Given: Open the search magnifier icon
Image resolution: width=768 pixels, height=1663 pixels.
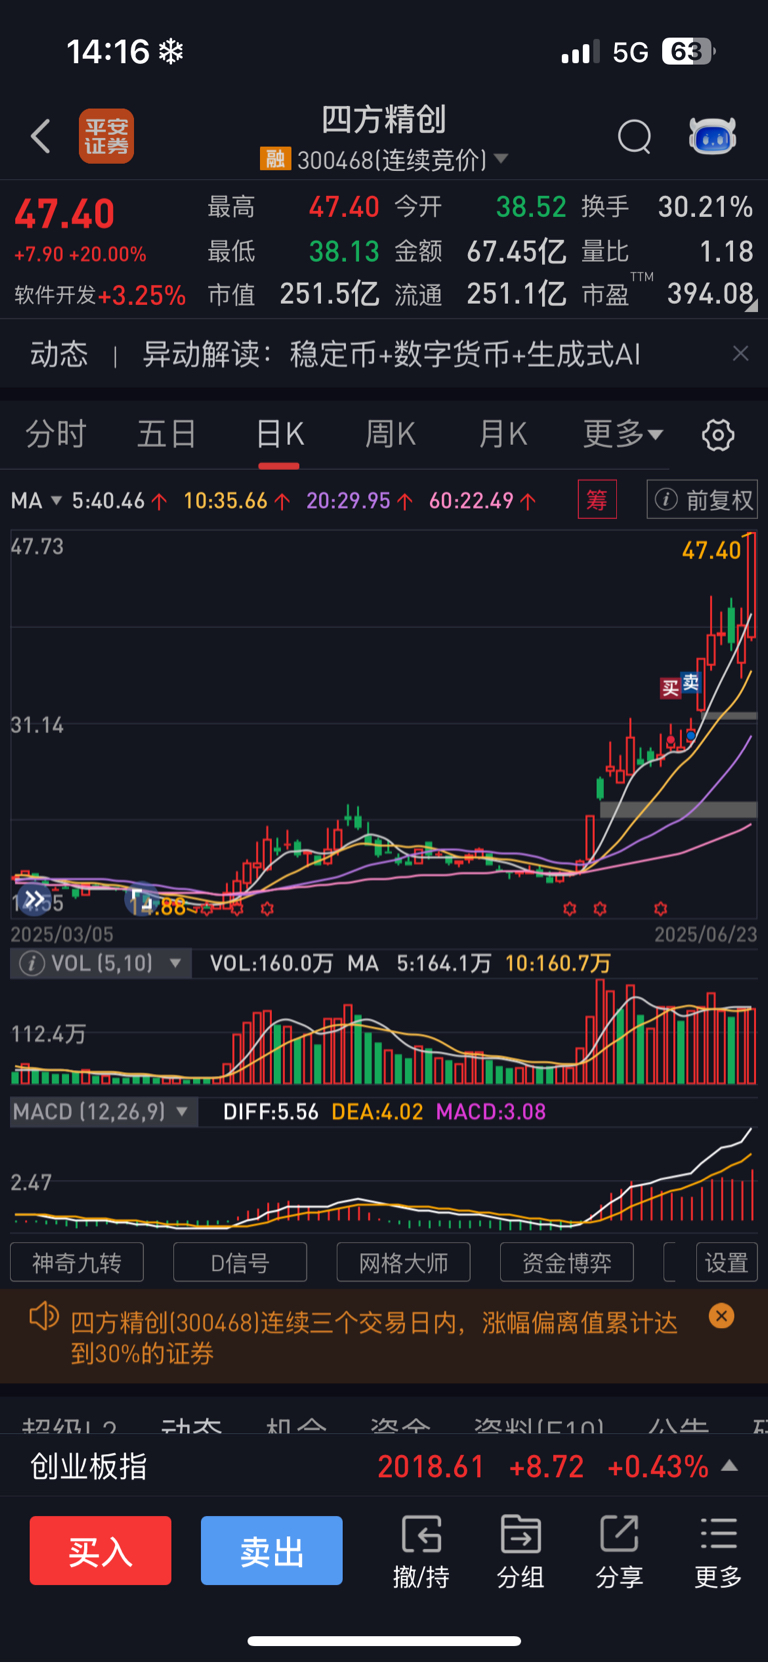Looking at the screenshot, I should pos(634,136).
